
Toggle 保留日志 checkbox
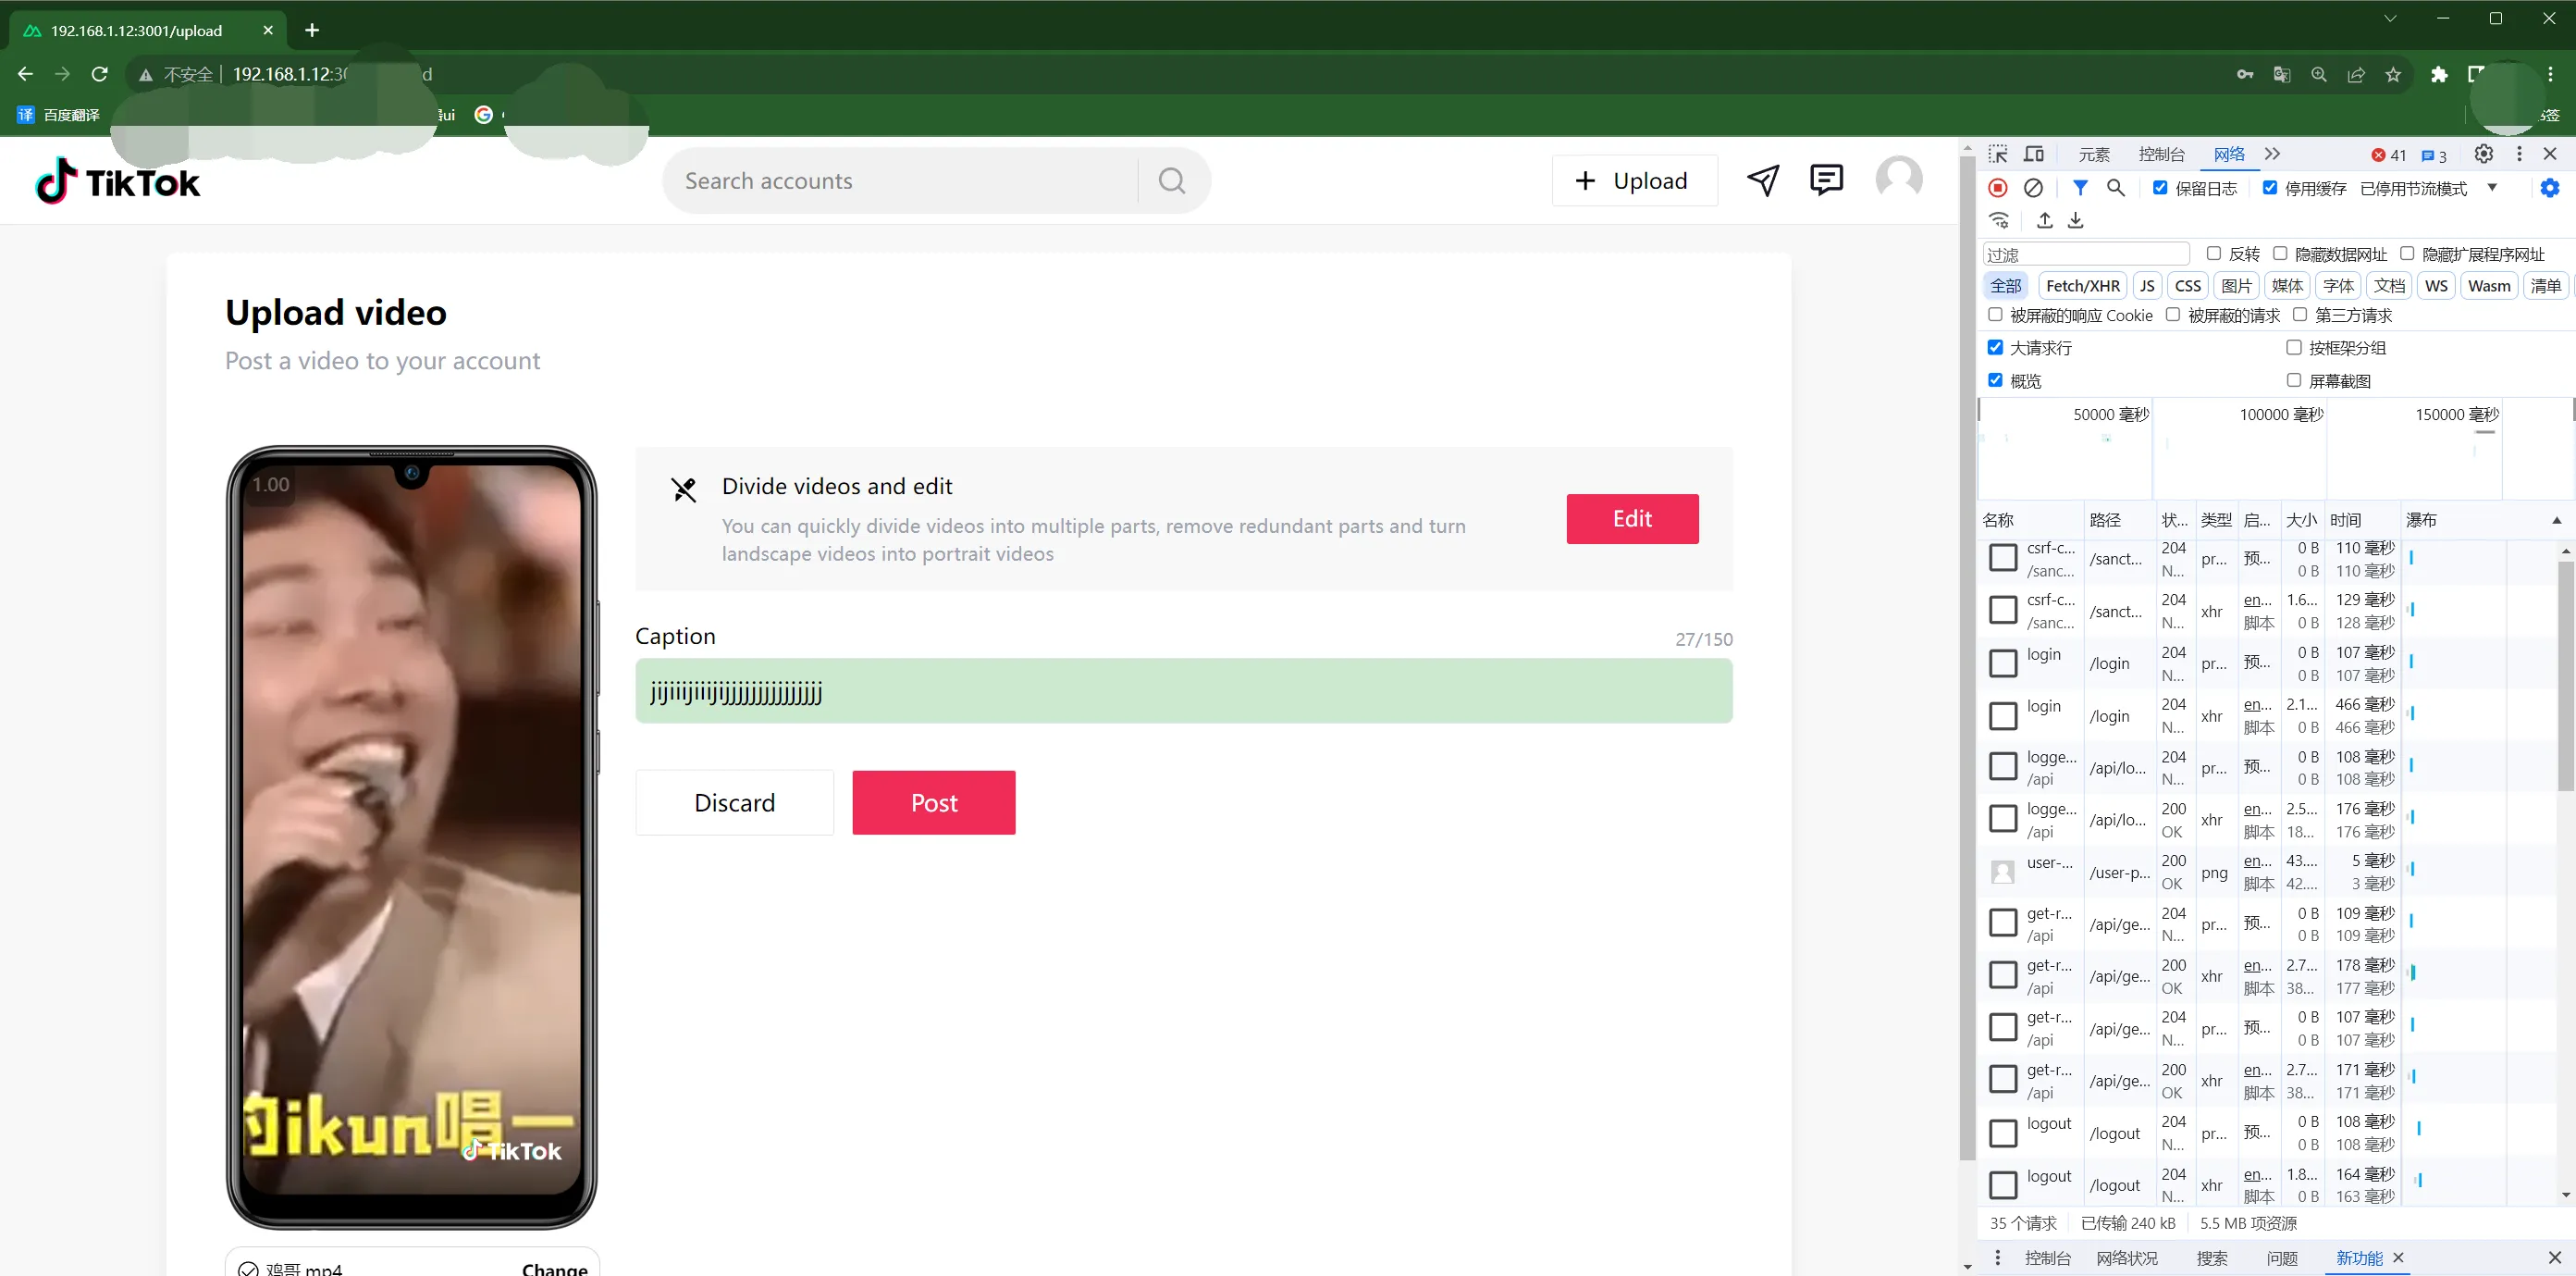[2160, 188]
